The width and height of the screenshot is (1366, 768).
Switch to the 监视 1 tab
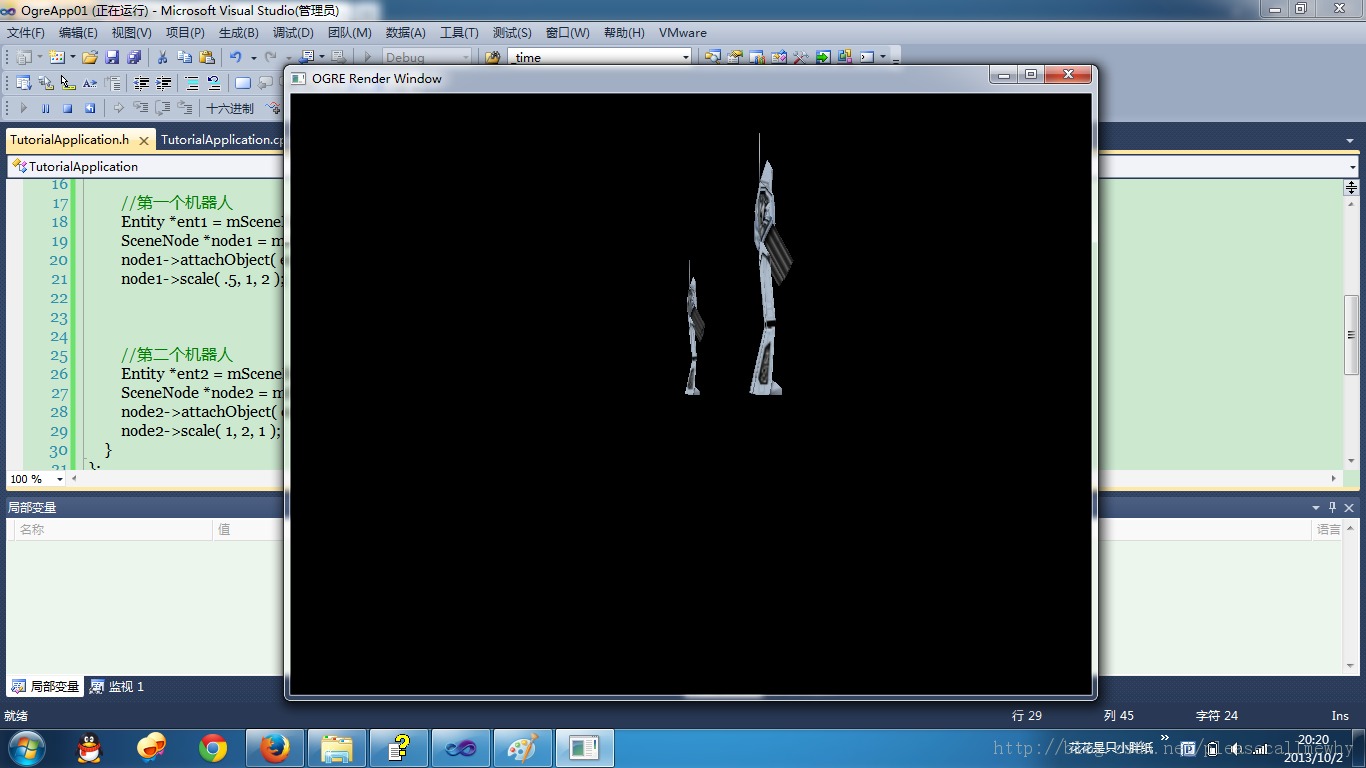[118, 687]
